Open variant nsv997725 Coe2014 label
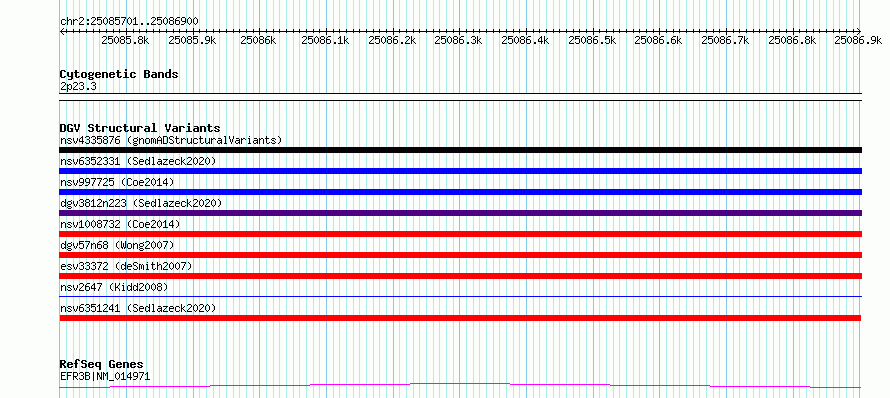 pyautogui.click(x=117, y=182)
